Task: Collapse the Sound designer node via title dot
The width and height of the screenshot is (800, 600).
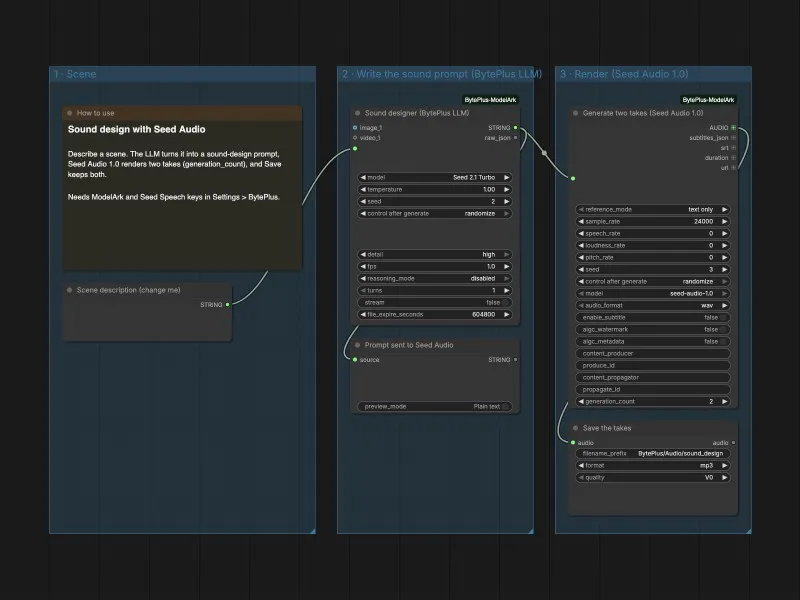Action: pos(358,113)
